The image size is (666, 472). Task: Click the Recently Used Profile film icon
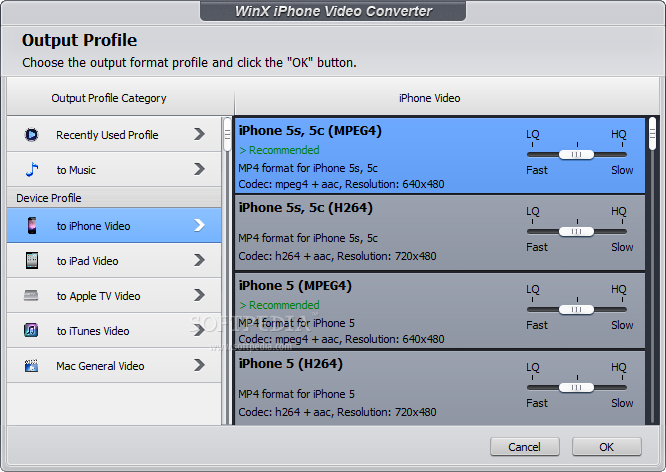(31, 135)
